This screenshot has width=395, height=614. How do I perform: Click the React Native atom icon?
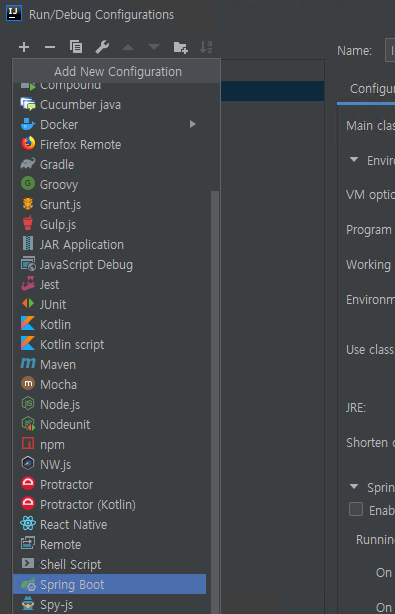pos(28,523)
